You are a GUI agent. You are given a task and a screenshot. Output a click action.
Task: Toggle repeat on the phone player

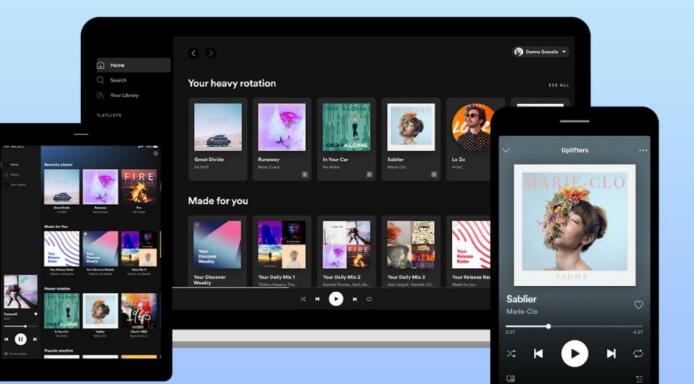pyautogui.click(x=638, y=353)
